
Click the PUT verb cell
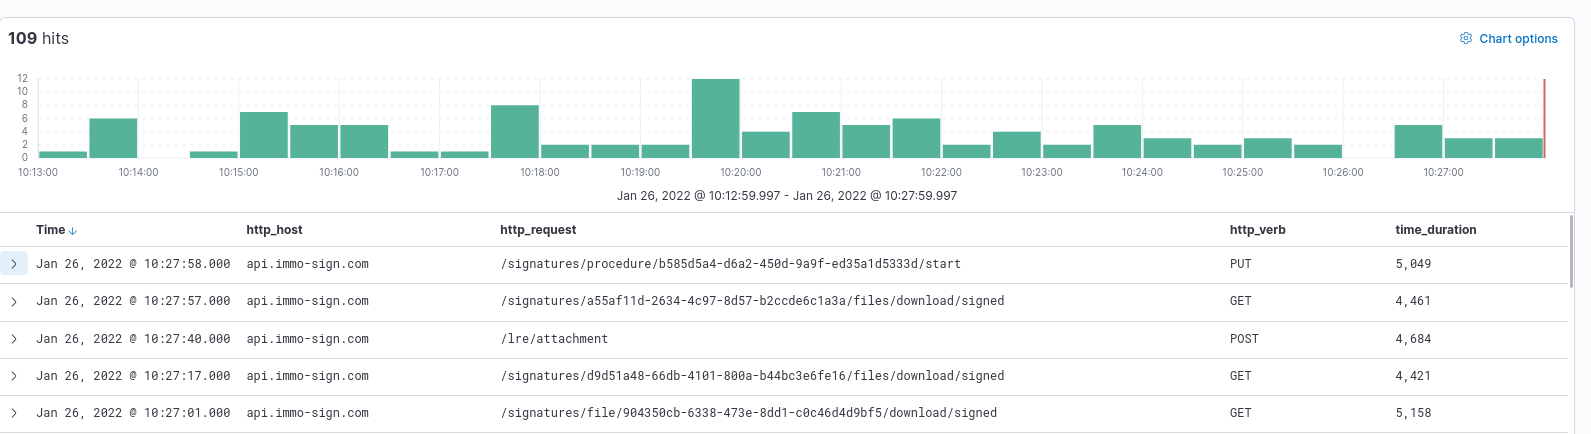point(1240,264)
